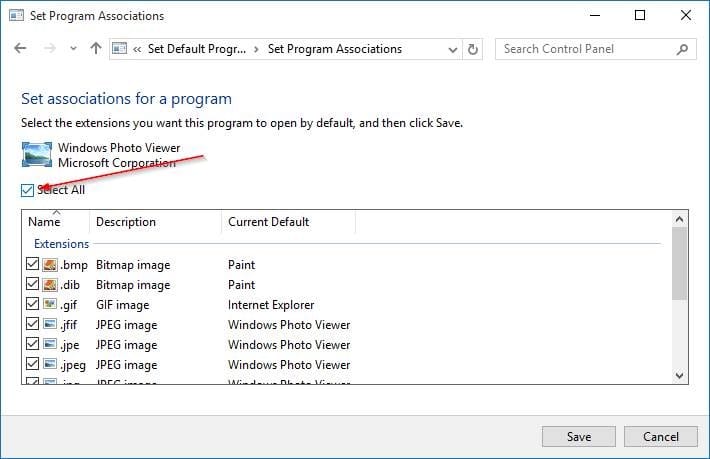Click the Forward navigation arrow
Image resolution: width=710 pixels, height=459 pixels.
(x=49, y=48)
